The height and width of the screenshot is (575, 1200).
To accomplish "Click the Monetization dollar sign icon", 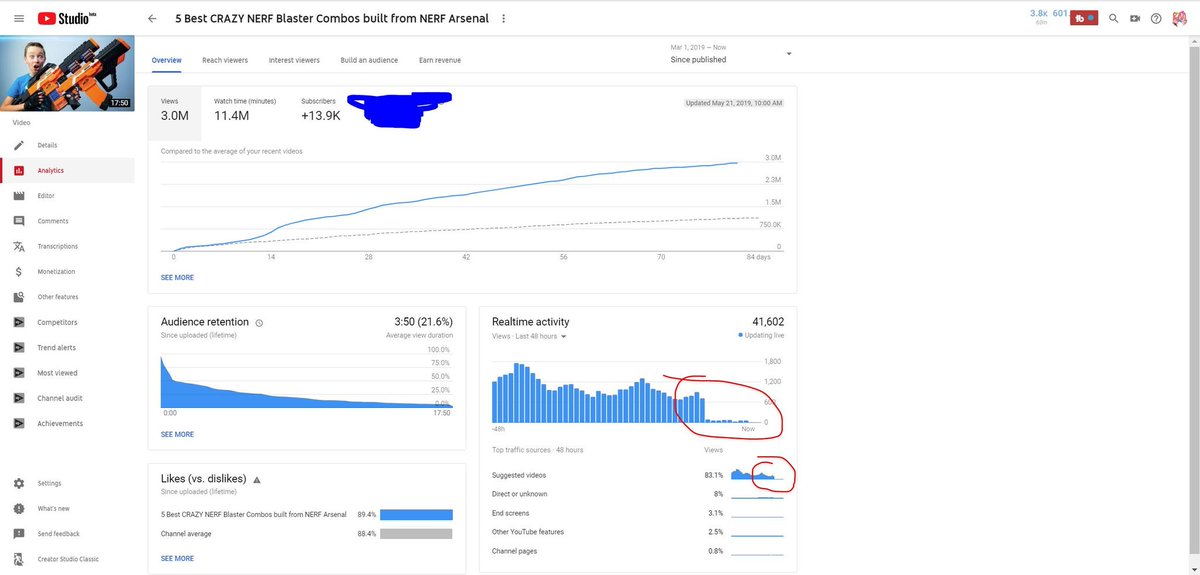I will (x=19, y=272).
